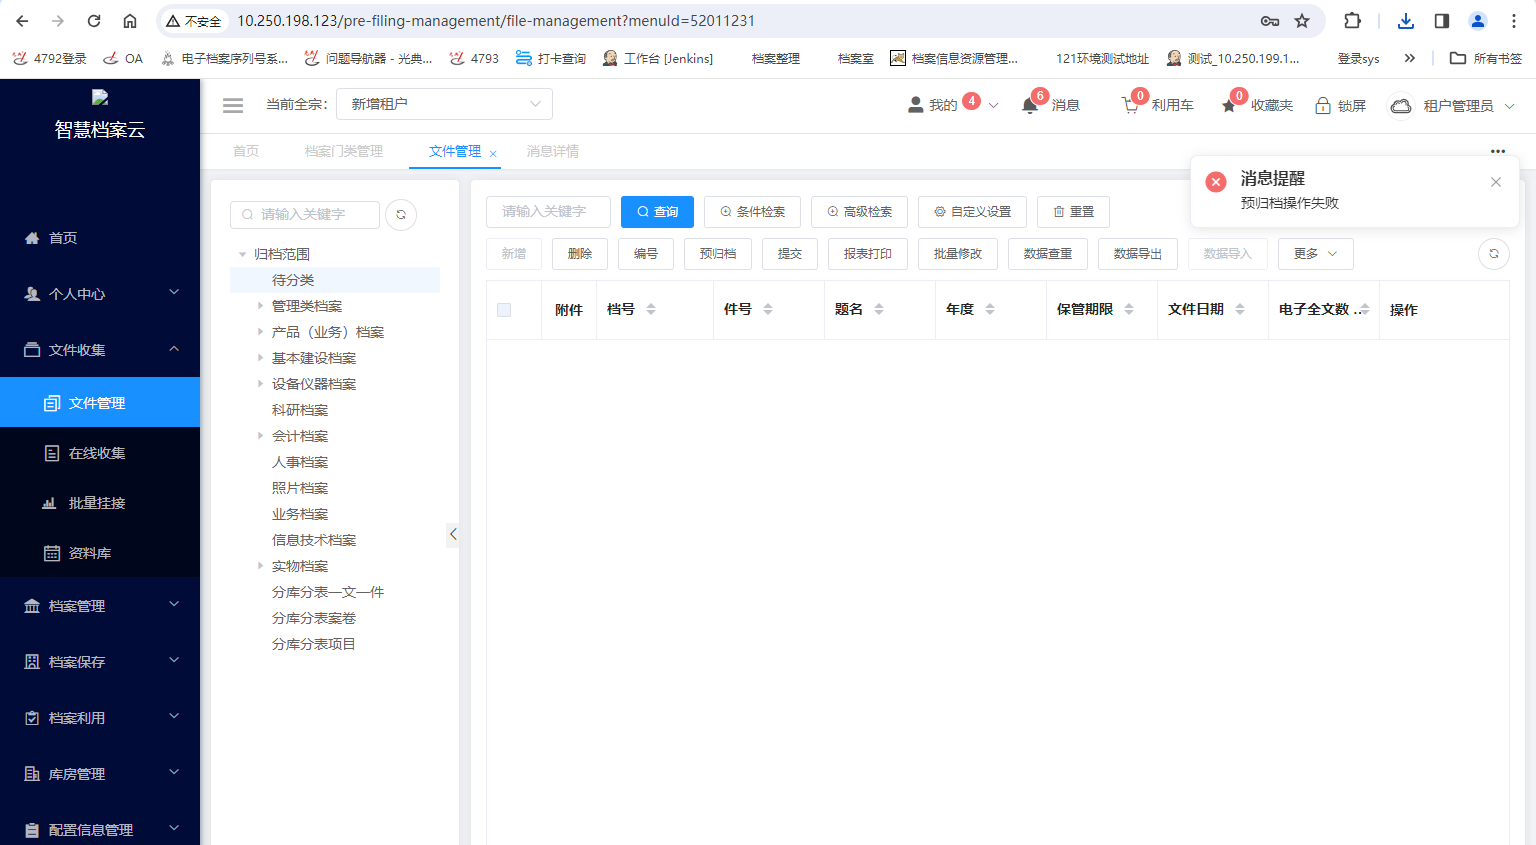Click the blue 查询 button

point(657,212)
